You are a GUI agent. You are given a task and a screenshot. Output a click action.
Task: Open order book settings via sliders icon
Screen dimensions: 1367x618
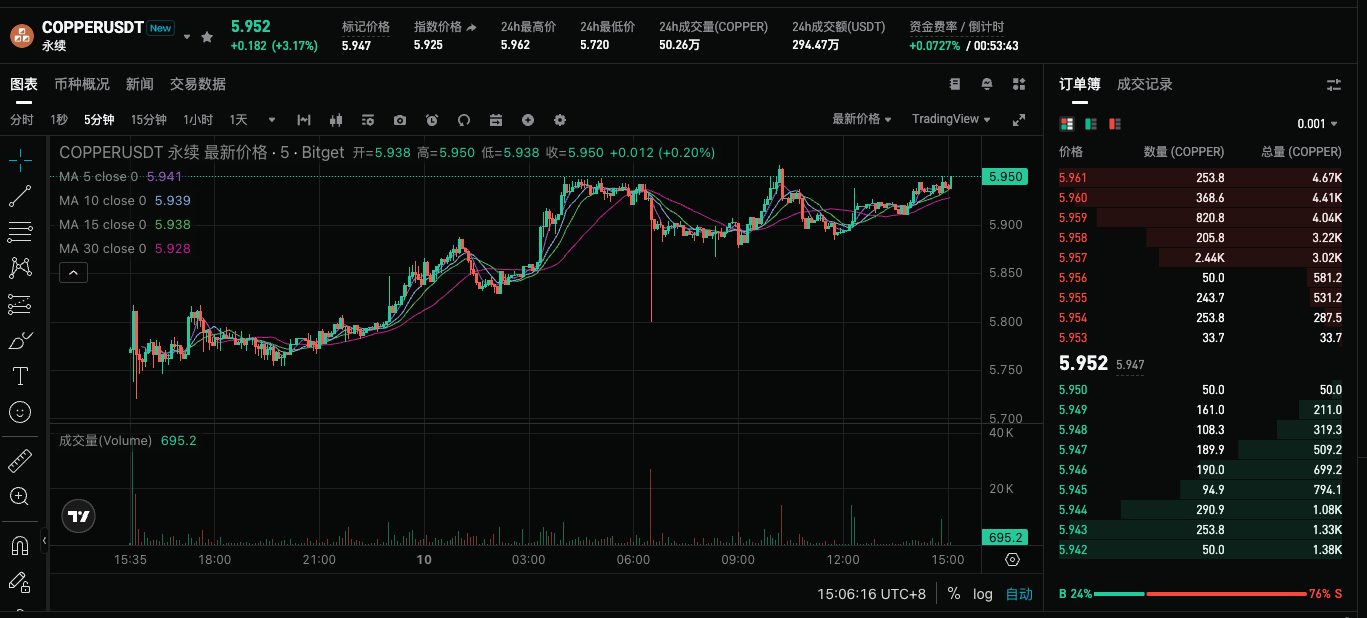click(1334, 84)
